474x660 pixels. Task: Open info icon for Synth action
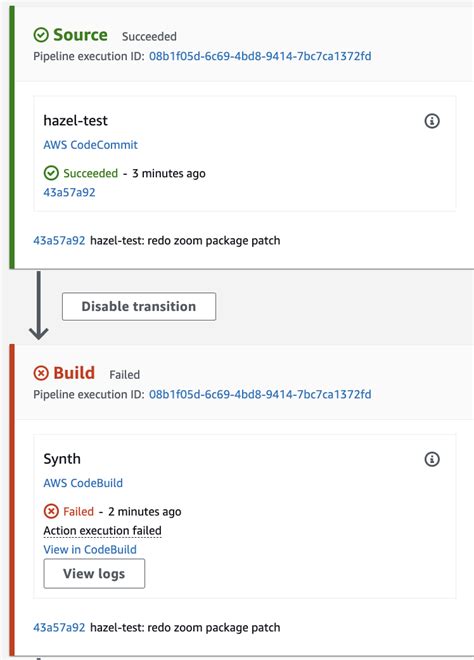coord(431,459)
